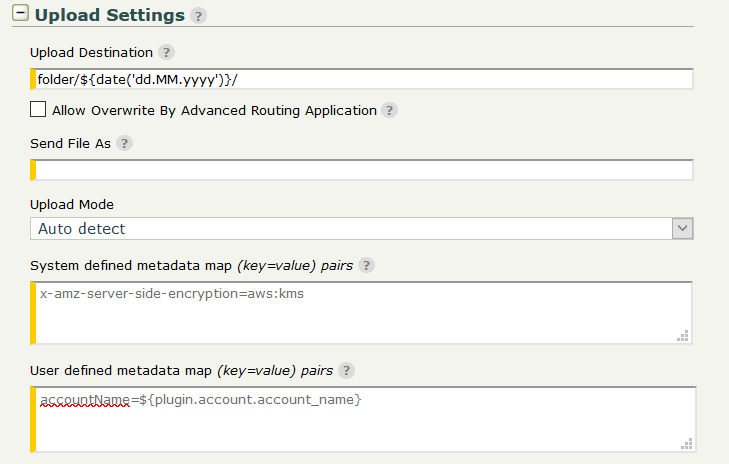Open help for User defined metadata map
729x464 pixels.
(346, 370)
